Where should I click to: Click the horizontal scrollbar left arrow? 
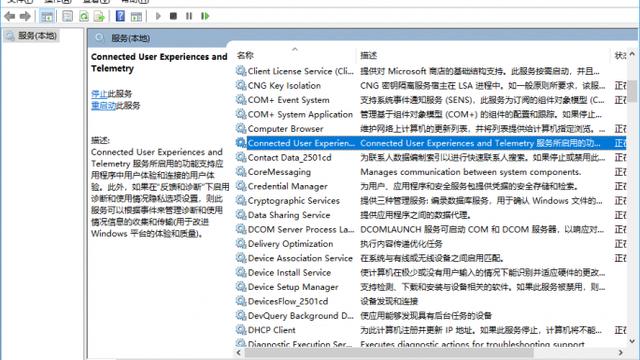pos(239,352)
